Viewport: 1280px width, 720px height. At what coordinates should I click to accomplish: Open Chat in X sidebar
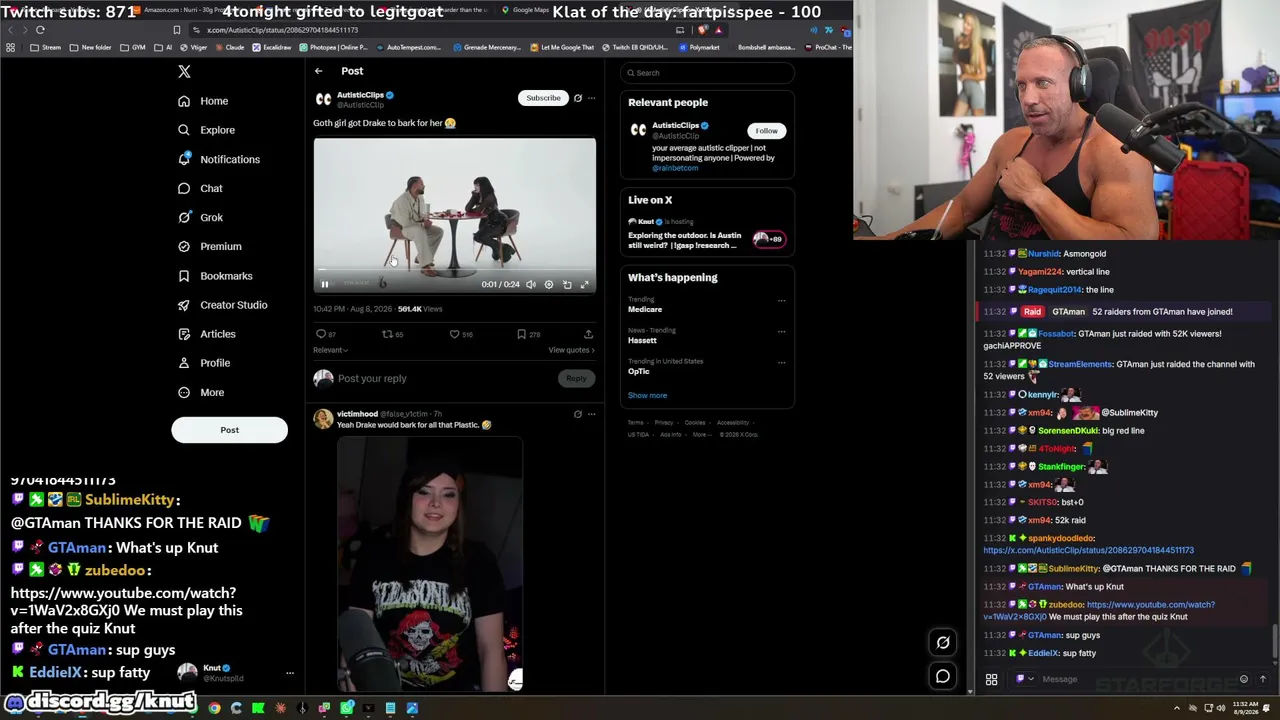coord(200,188)
